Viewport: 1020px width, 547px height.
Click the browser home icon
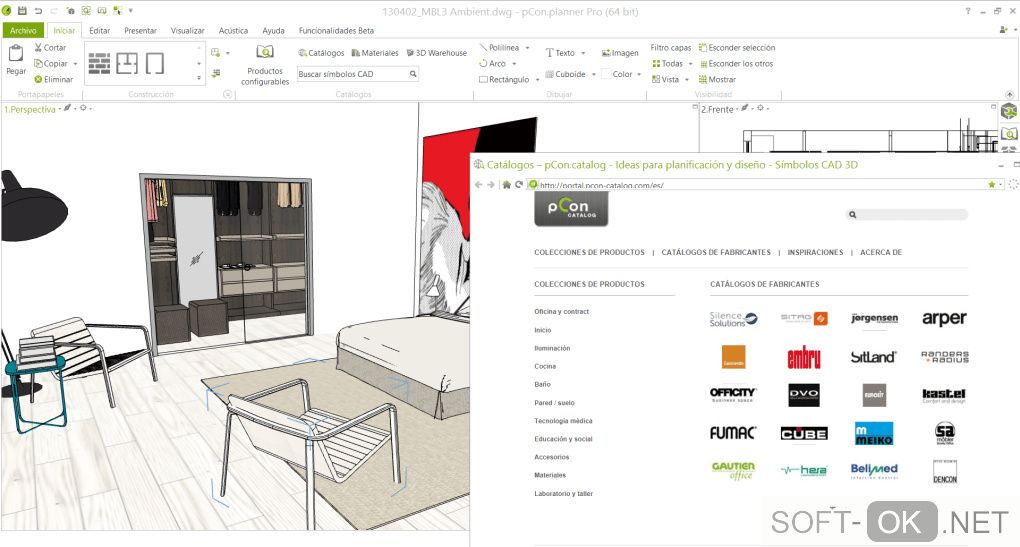(506, 185)
